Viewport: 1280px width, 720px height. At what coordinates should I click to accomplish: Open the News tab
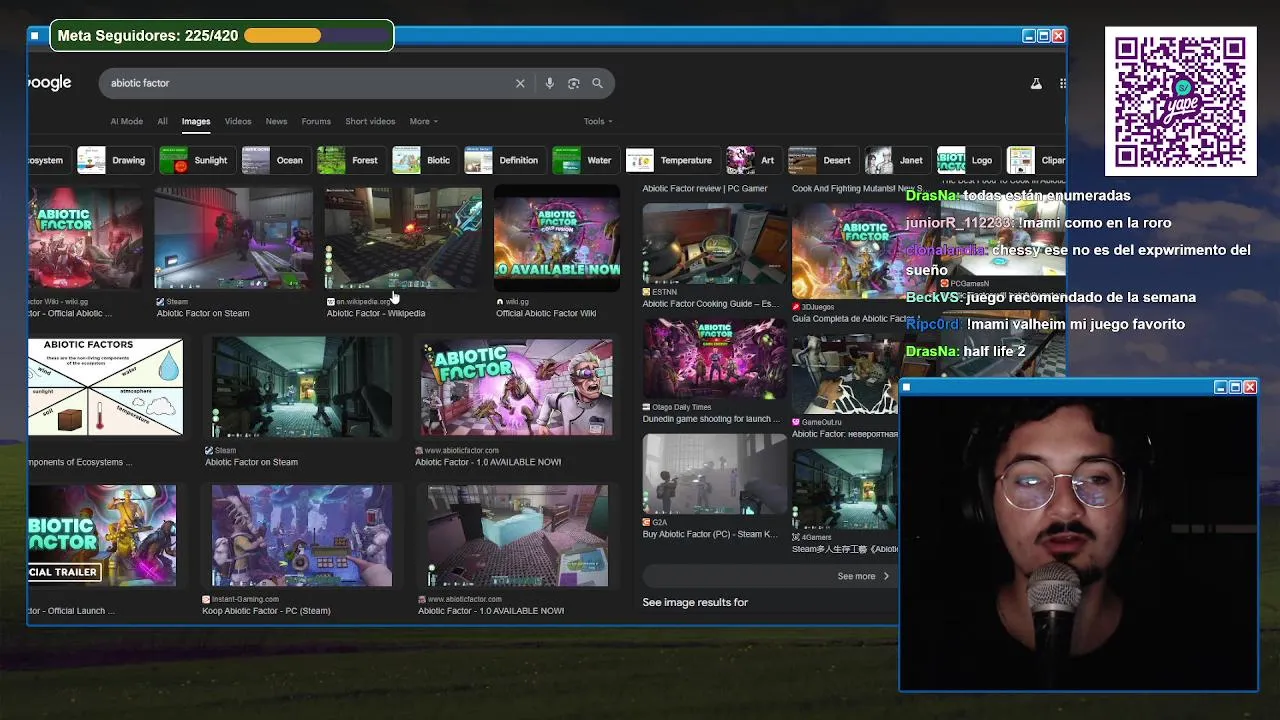pos(276,121)
